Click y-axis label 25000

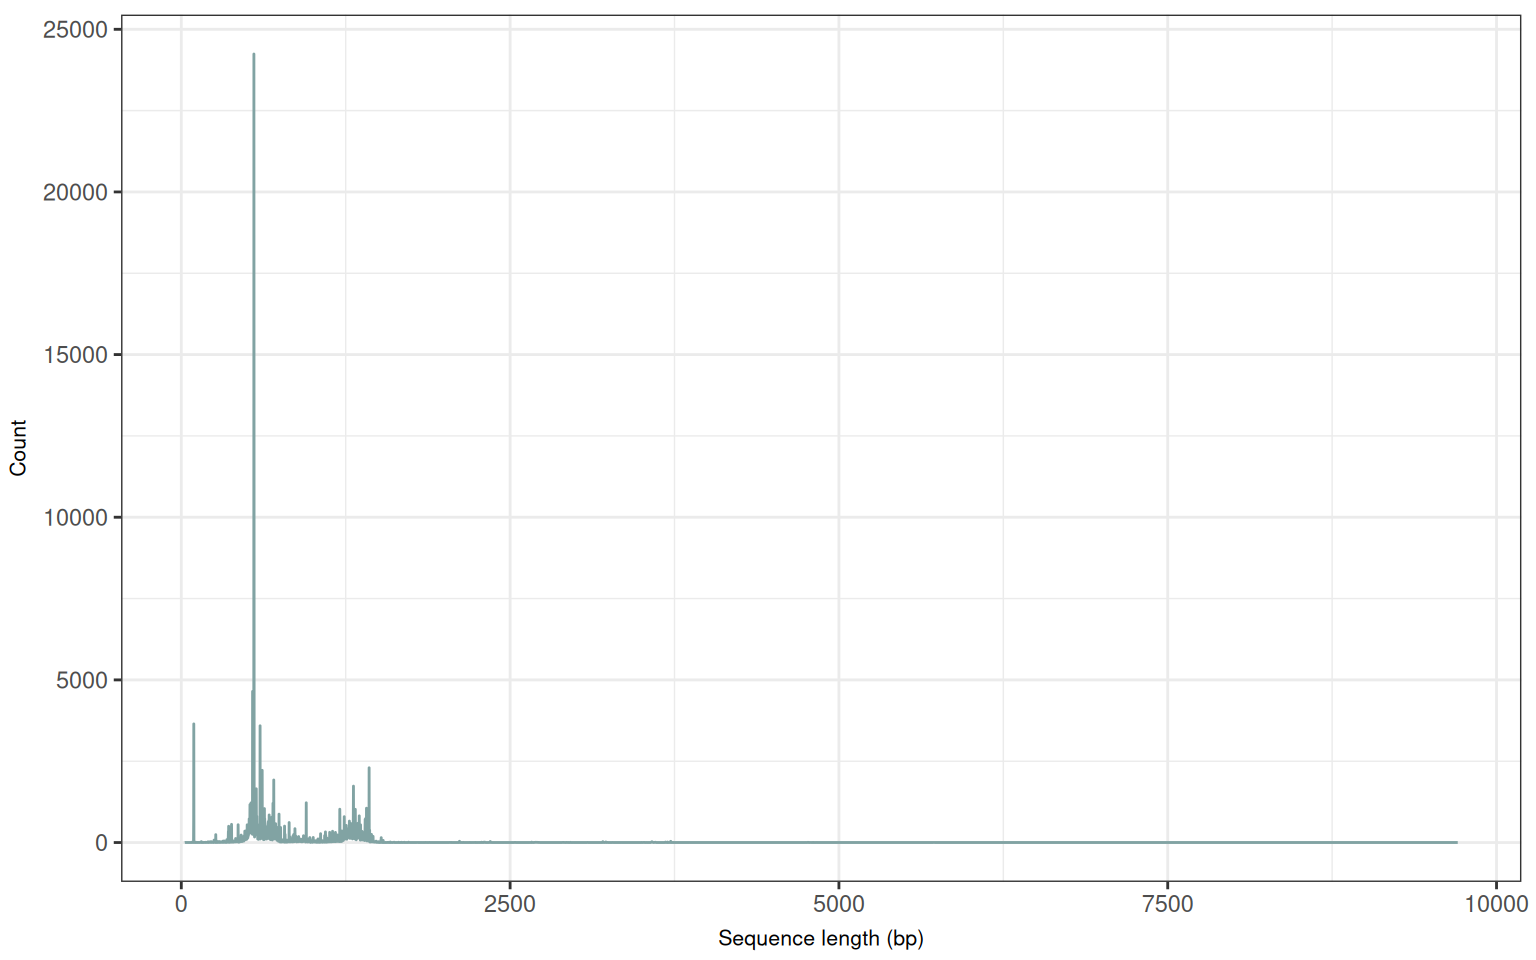coord(75,30)
